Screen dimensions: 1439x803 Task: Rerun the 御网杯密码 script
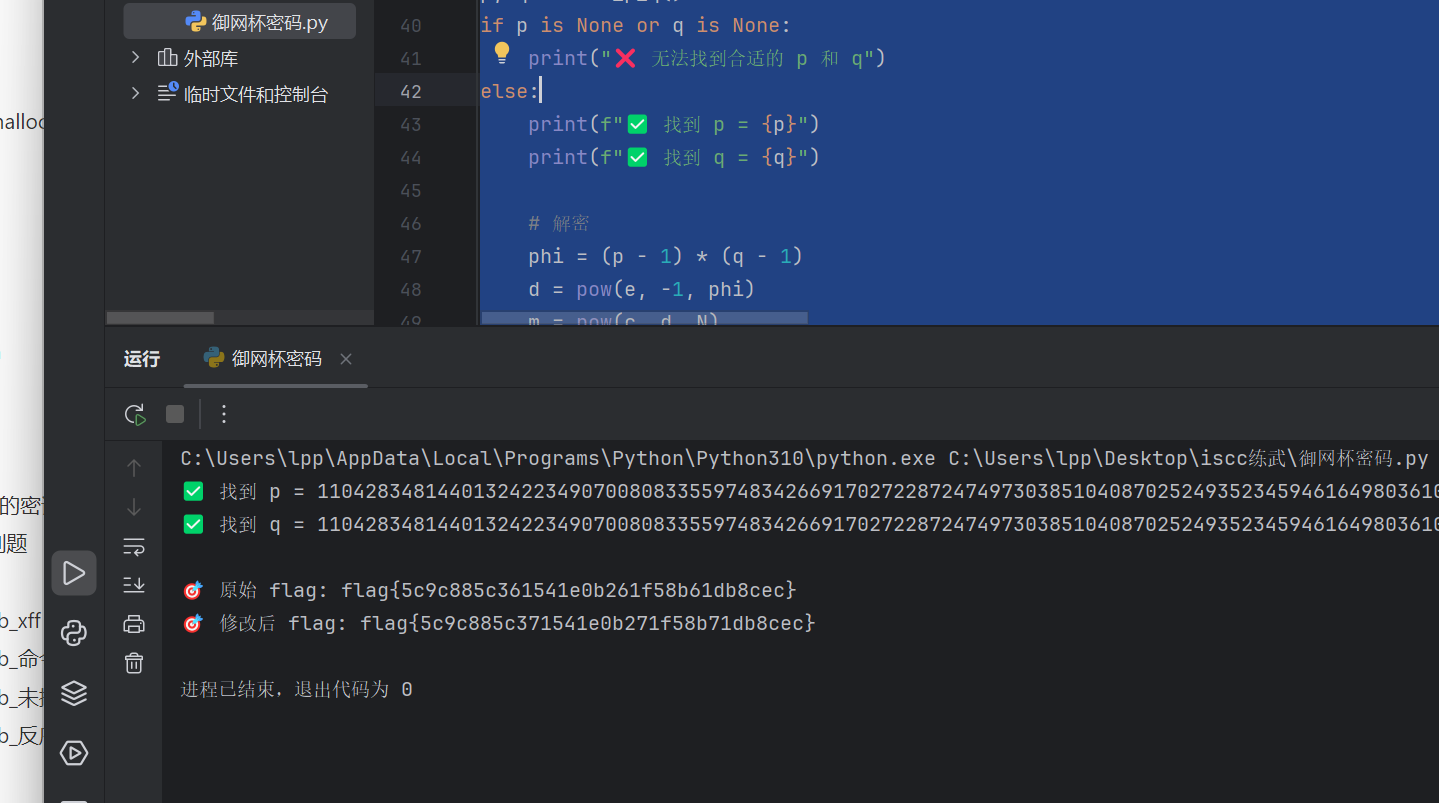pos(135,414)
